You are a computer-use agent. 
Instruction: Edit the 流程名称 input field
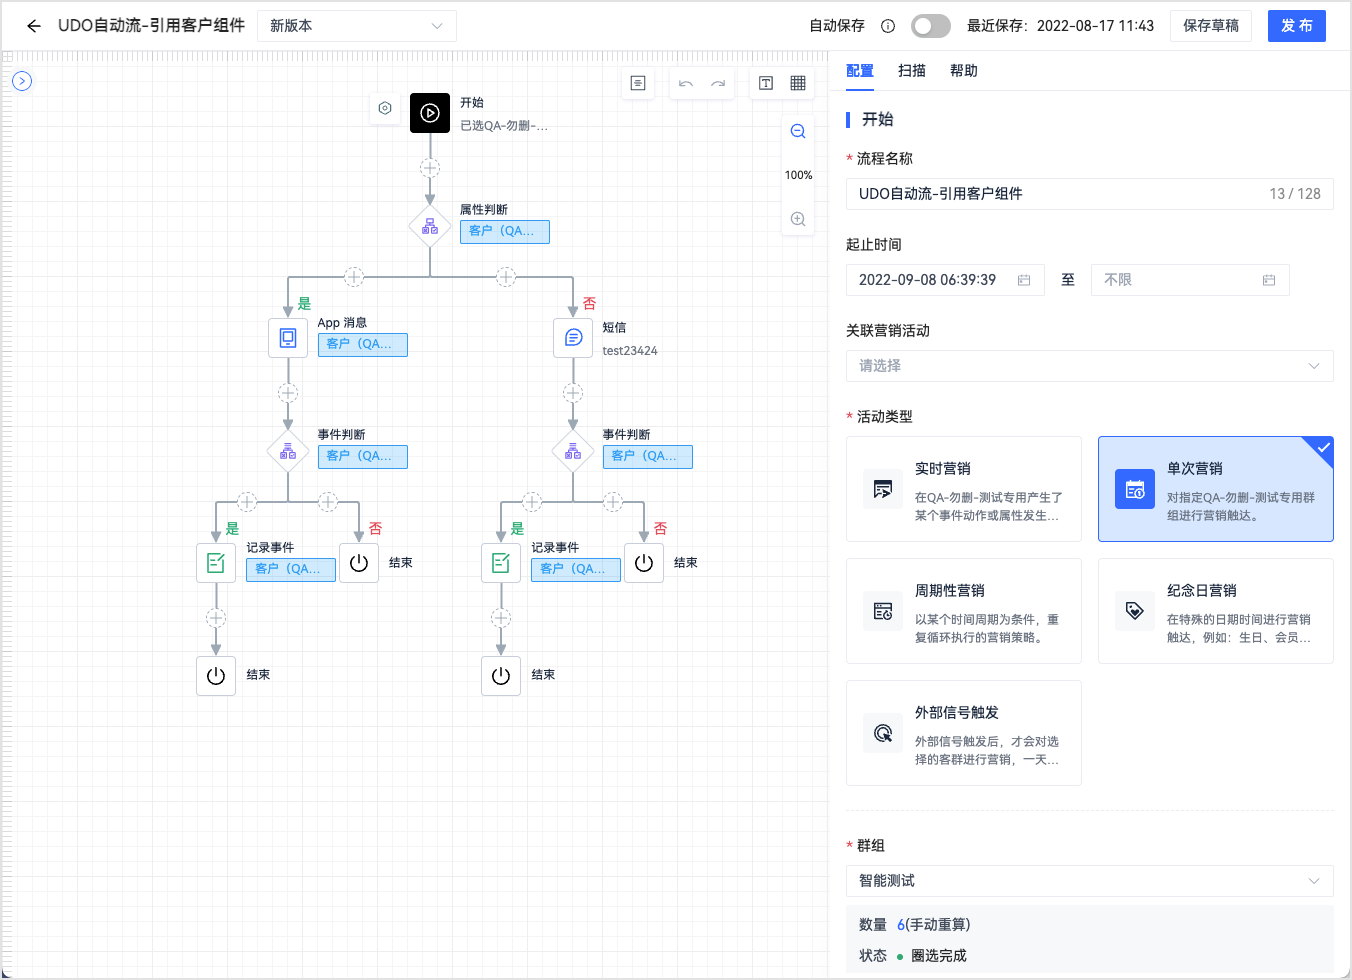1090,194
